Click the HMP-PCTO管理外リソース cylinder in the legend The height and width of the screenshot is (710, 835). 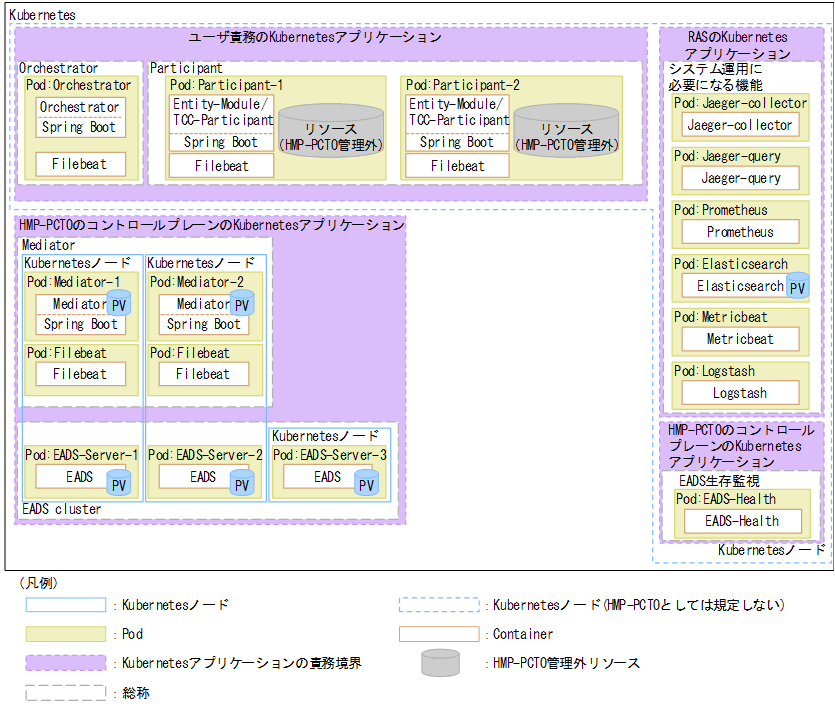tap(440, 663)
